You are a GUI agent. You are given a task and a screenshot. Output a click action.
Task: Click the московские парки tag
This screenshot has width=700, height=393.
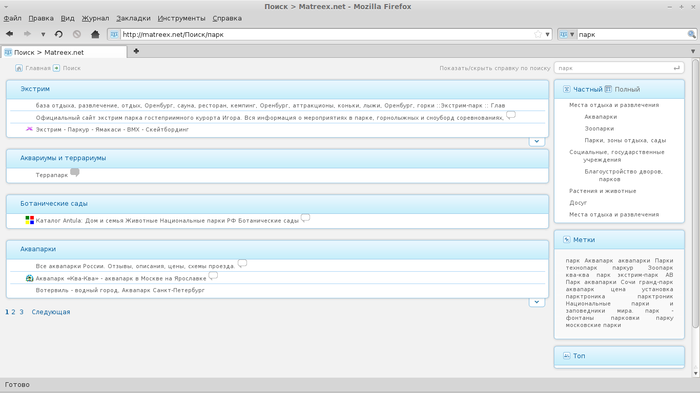coord(593,325)
